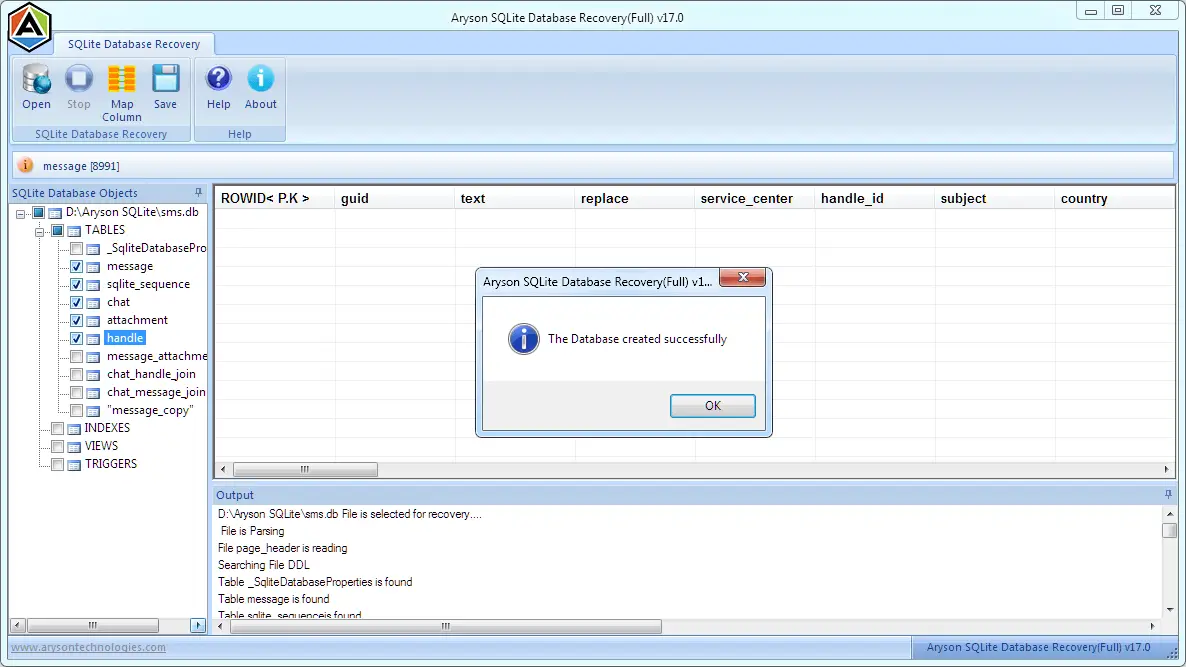Uncheck the sqlite_sequence checkbox

[76, 284]
